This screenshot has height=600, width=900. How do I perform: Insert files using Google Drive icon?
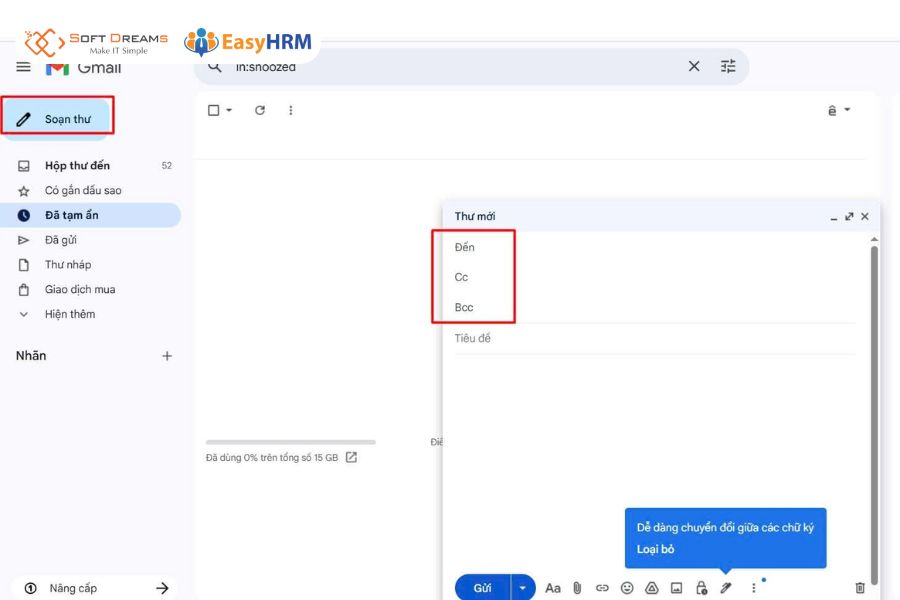pos(652,588)
